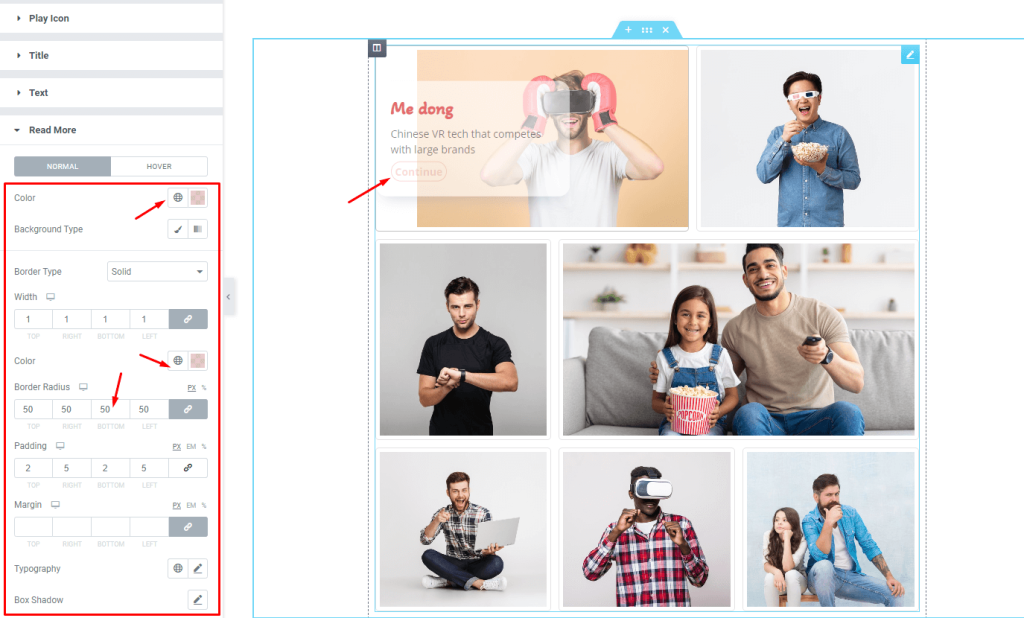
Task: Edit Border Radius Right field
Action: click(72, 410)
